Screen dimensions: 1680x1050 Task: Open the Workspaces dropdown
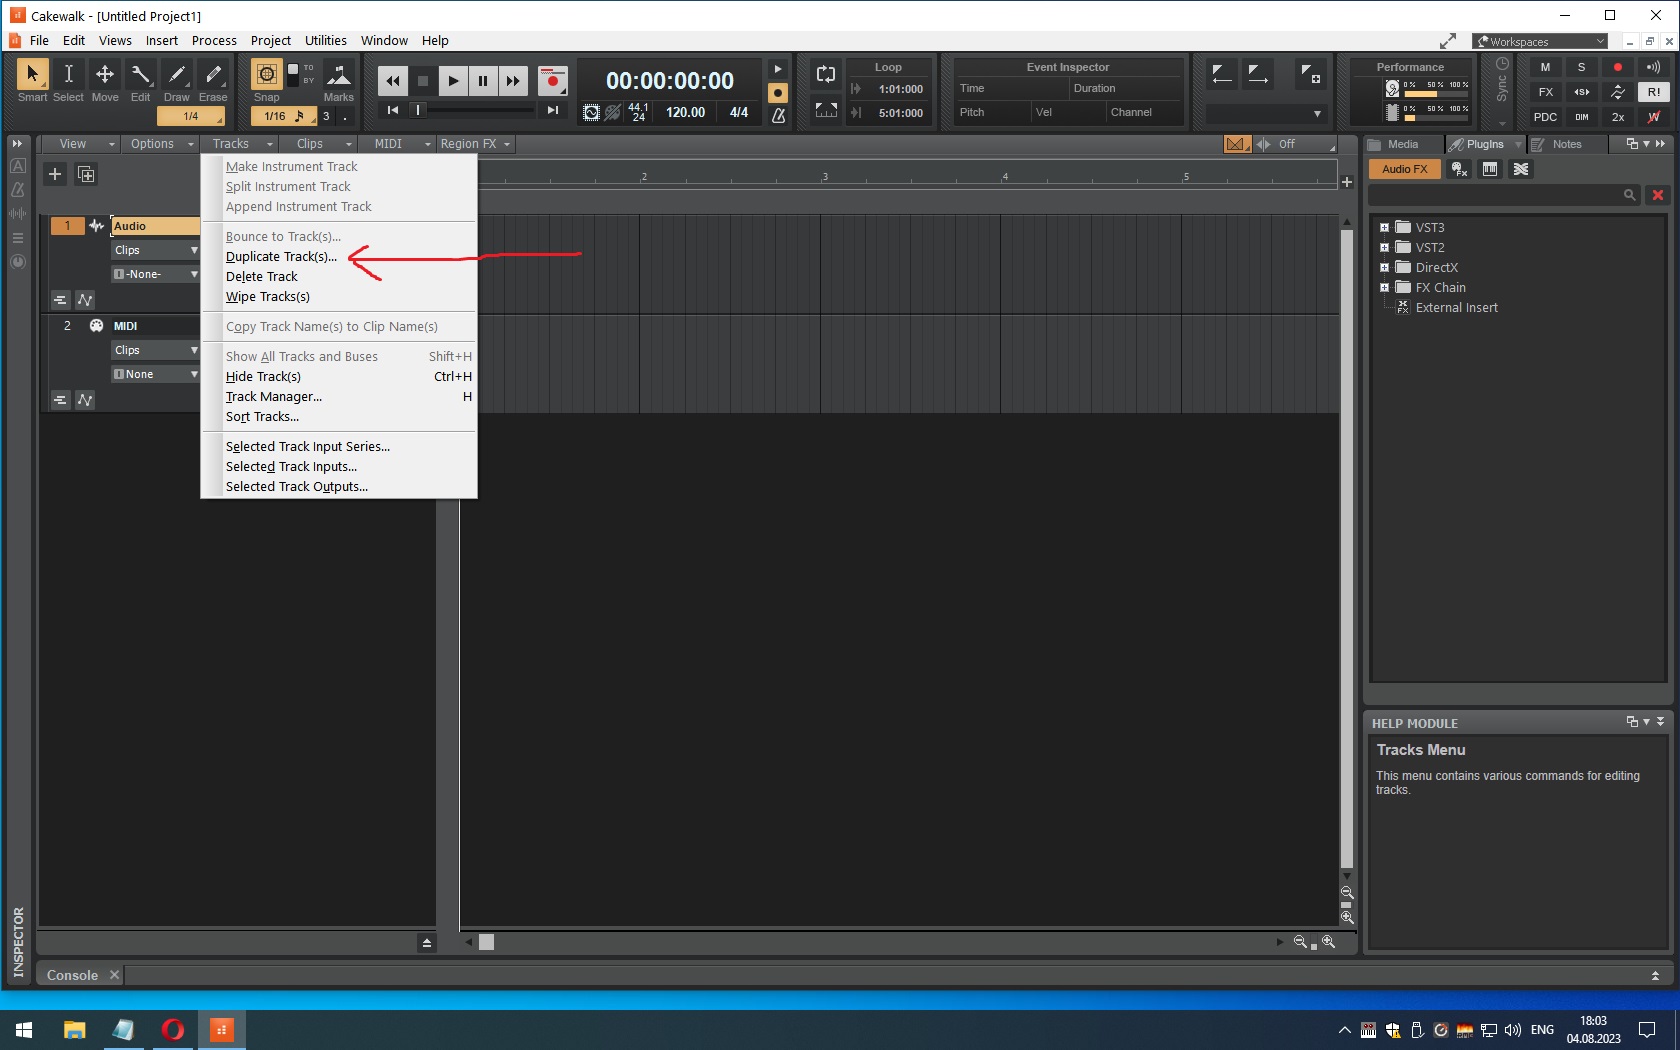tap(1541, 41)
